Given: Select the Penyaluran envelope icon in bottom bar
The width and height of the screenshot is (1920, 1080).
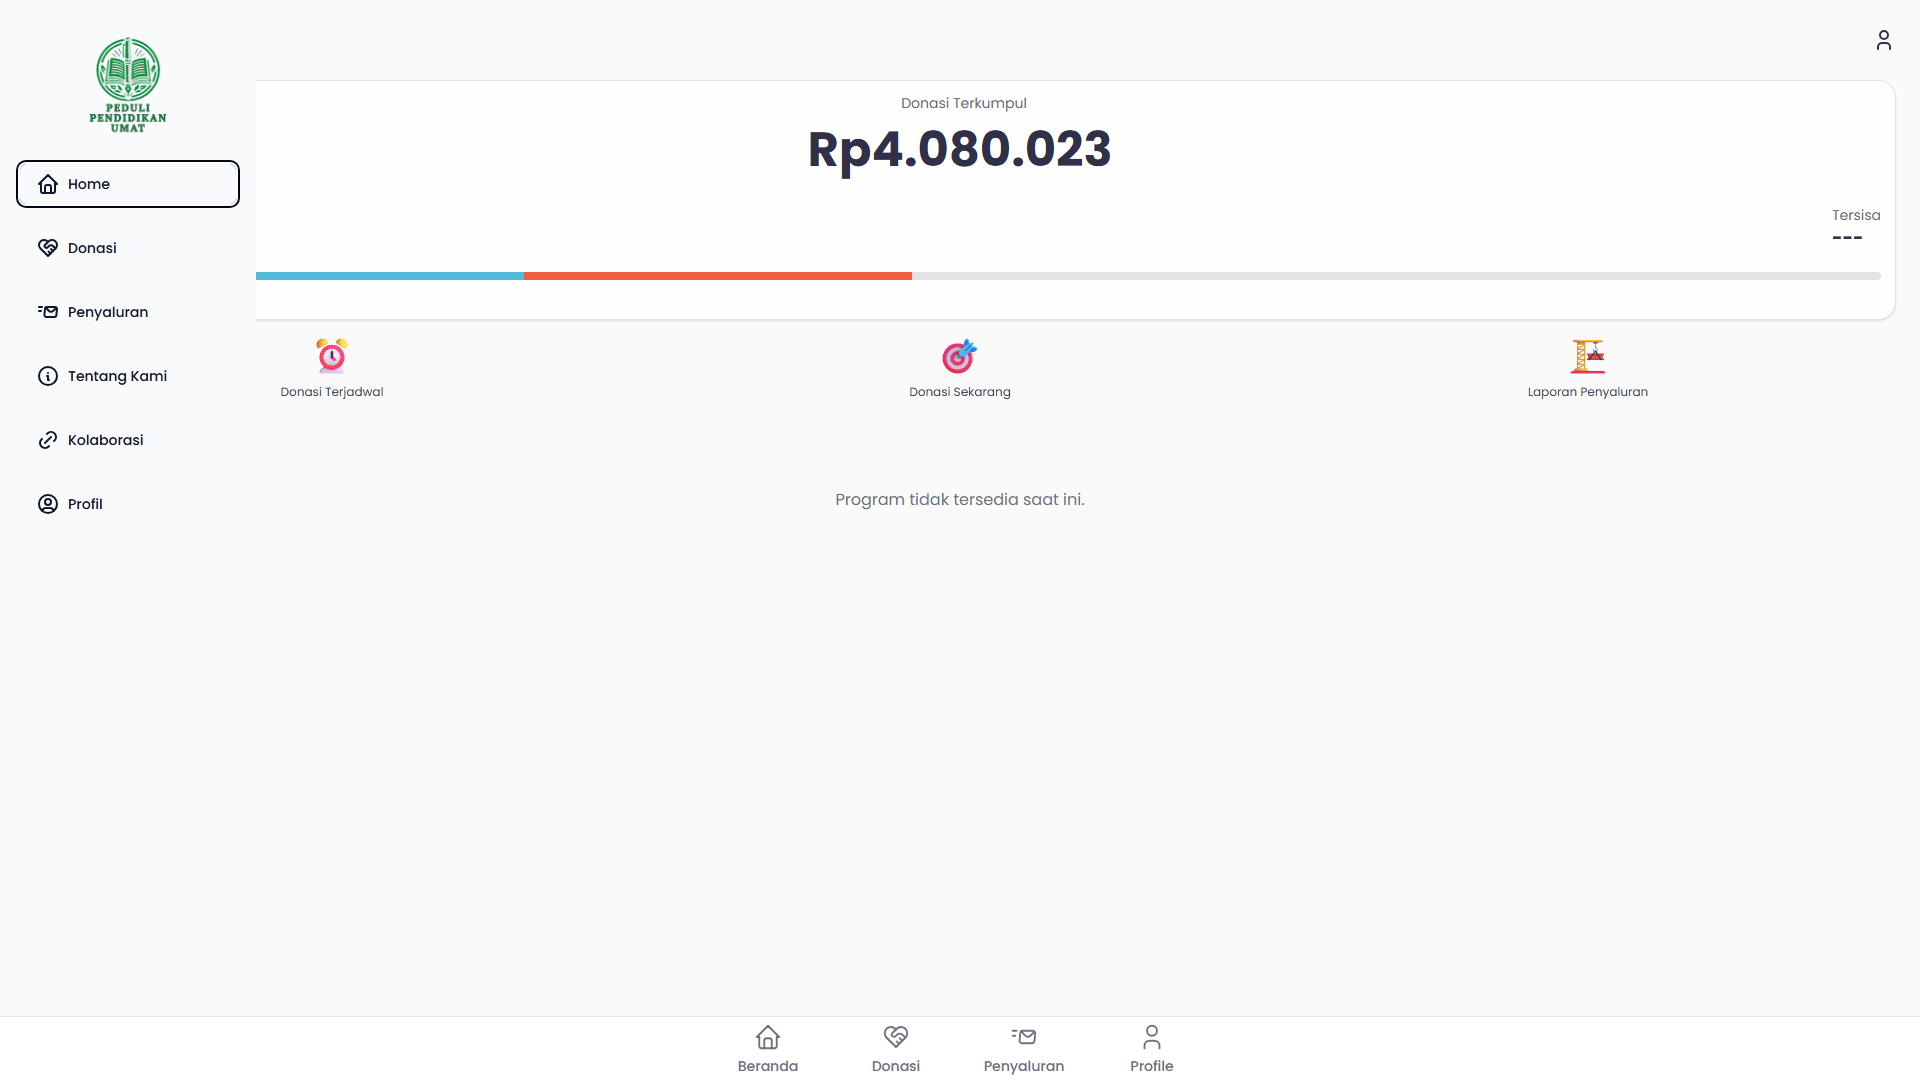Looking at the screenshot, I should [1023, 1037].
